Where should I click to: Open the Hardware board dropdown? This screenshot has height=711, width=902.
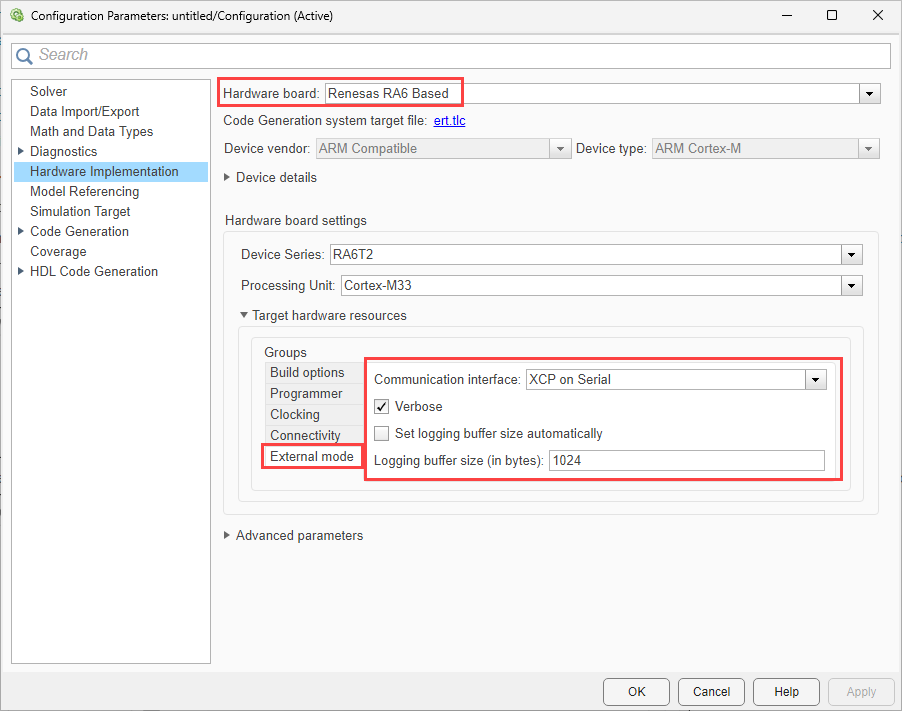pos(869,93)
